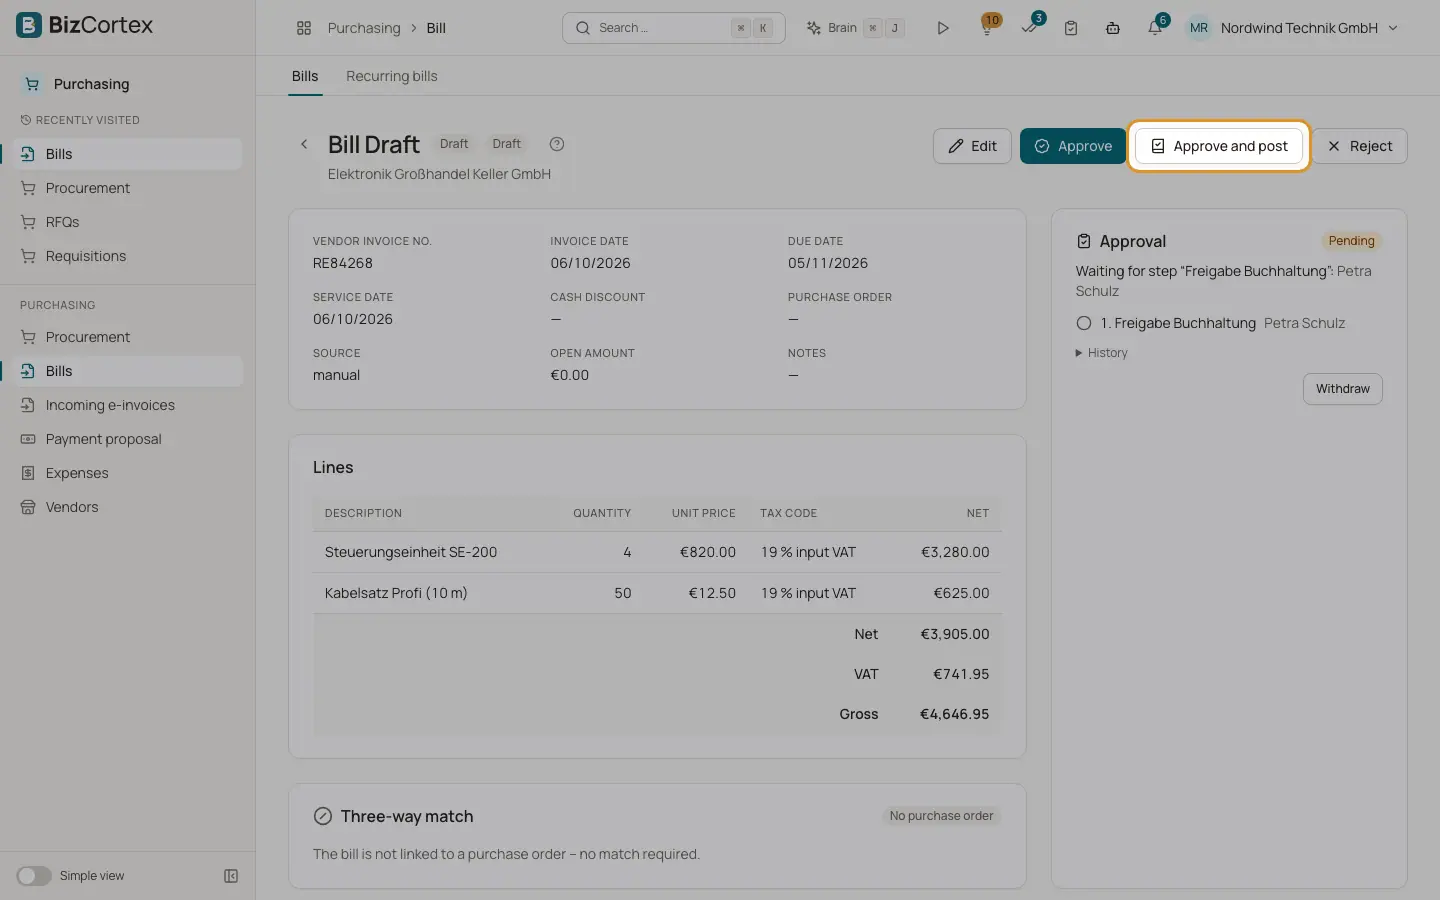Select the Freigabe Buchhaltung step radio circle
The image size is (1440, 900).
pos(1084,323)
